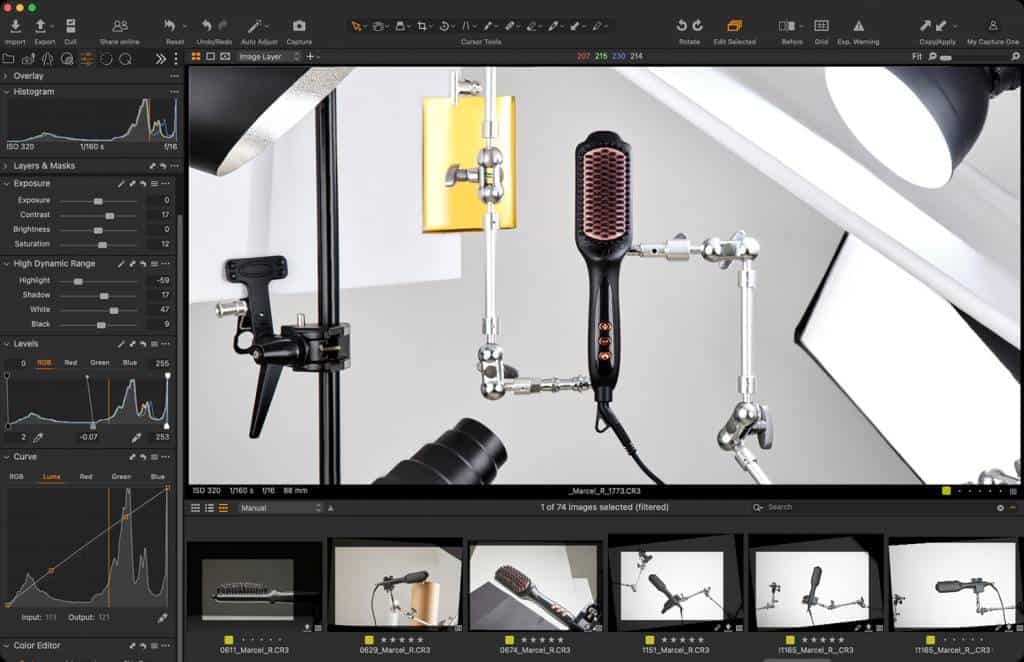Open the Cull tool
The height and width of the screenshot is (662, 1024).
point(71,26)
